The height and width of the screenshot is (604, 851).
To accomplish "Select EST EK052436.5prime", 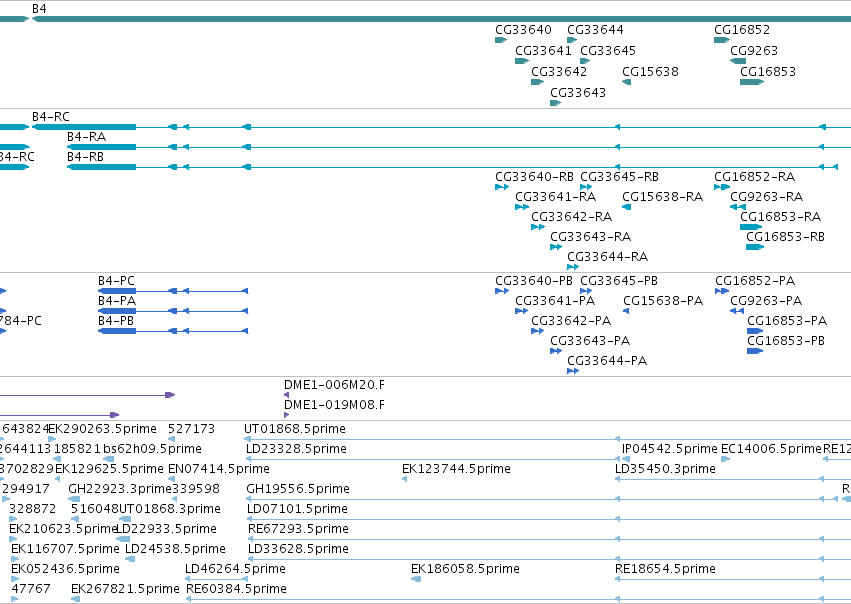I will click(x=65, y=569).
